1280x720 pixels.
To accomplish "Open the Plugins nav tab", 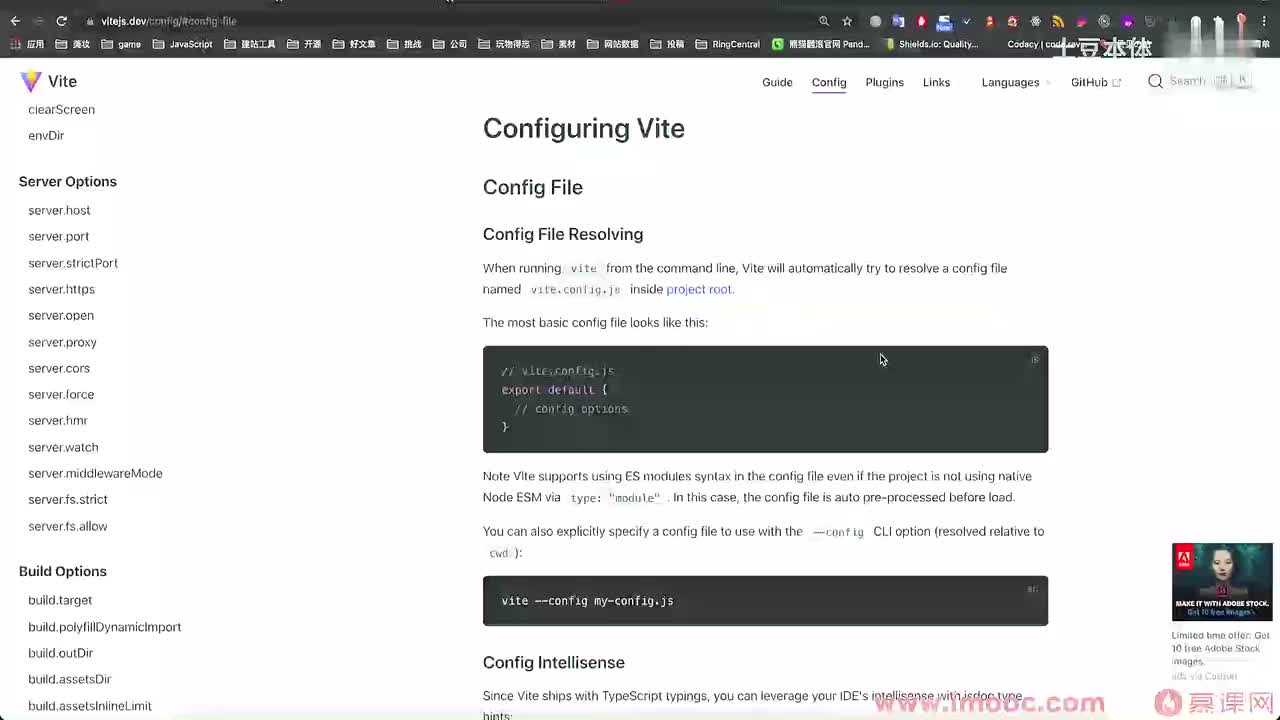I will 884,82.
